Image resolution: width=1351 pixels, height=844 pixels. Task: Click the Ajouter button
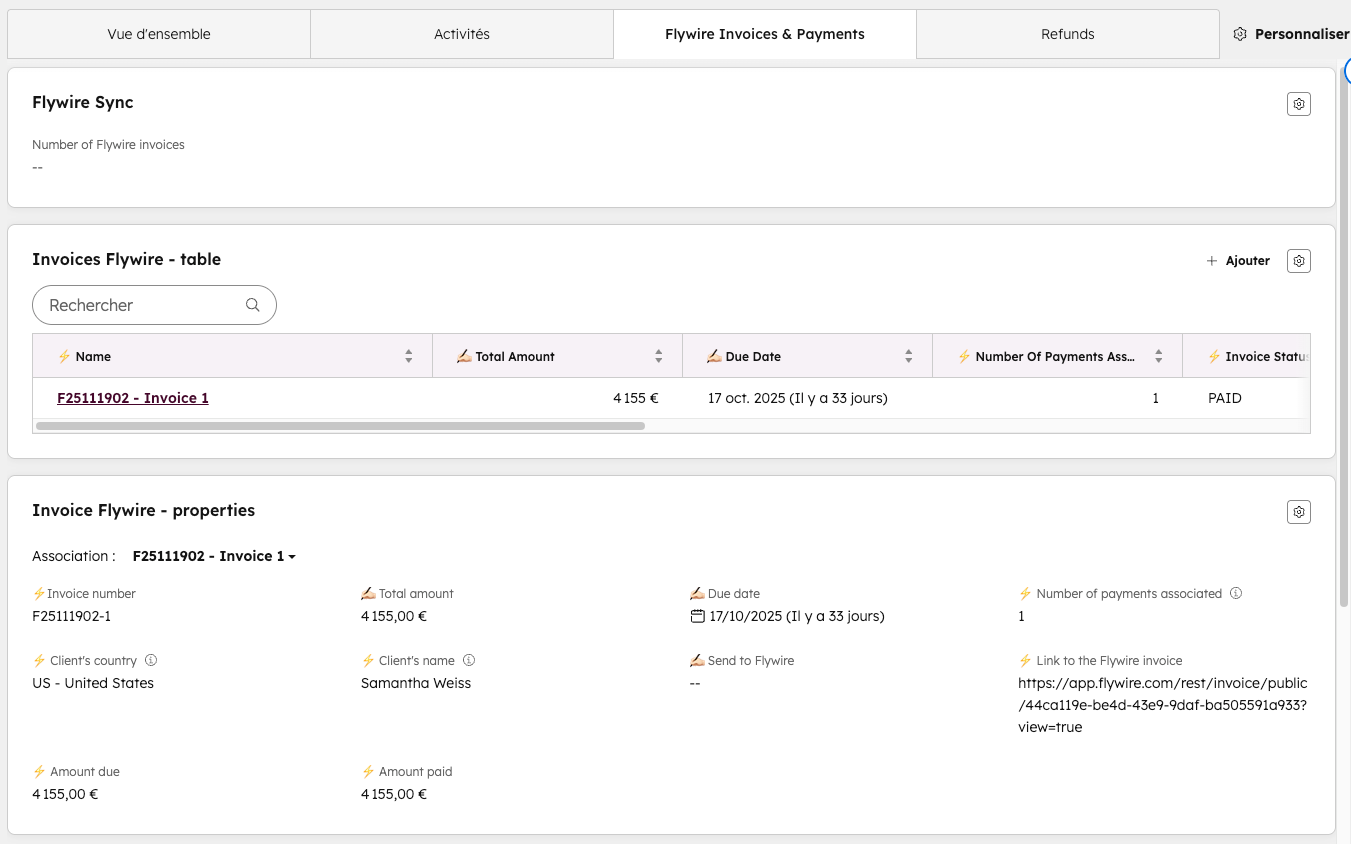pos(1238,261)
